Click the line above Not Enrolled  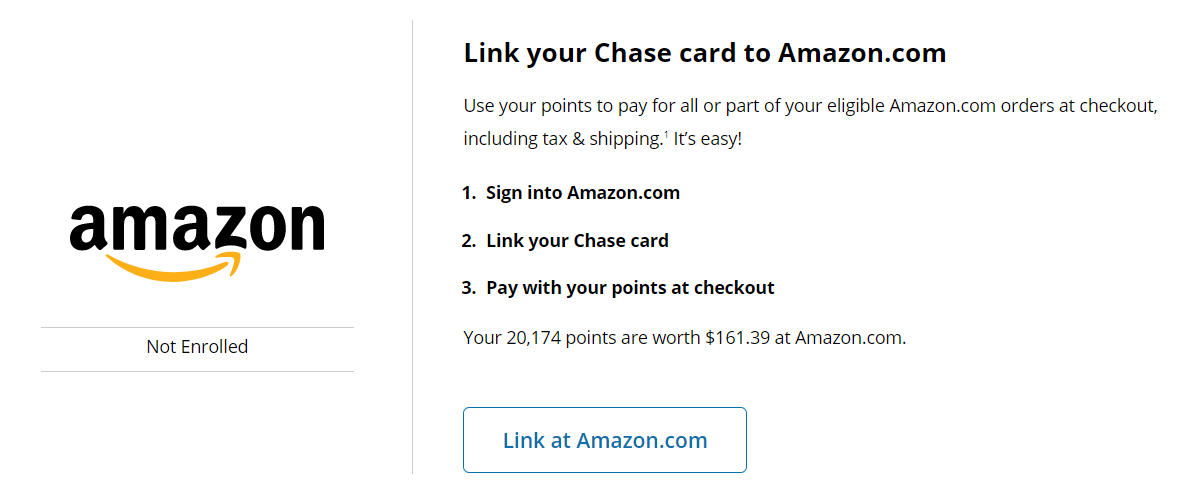click(197, 327)
